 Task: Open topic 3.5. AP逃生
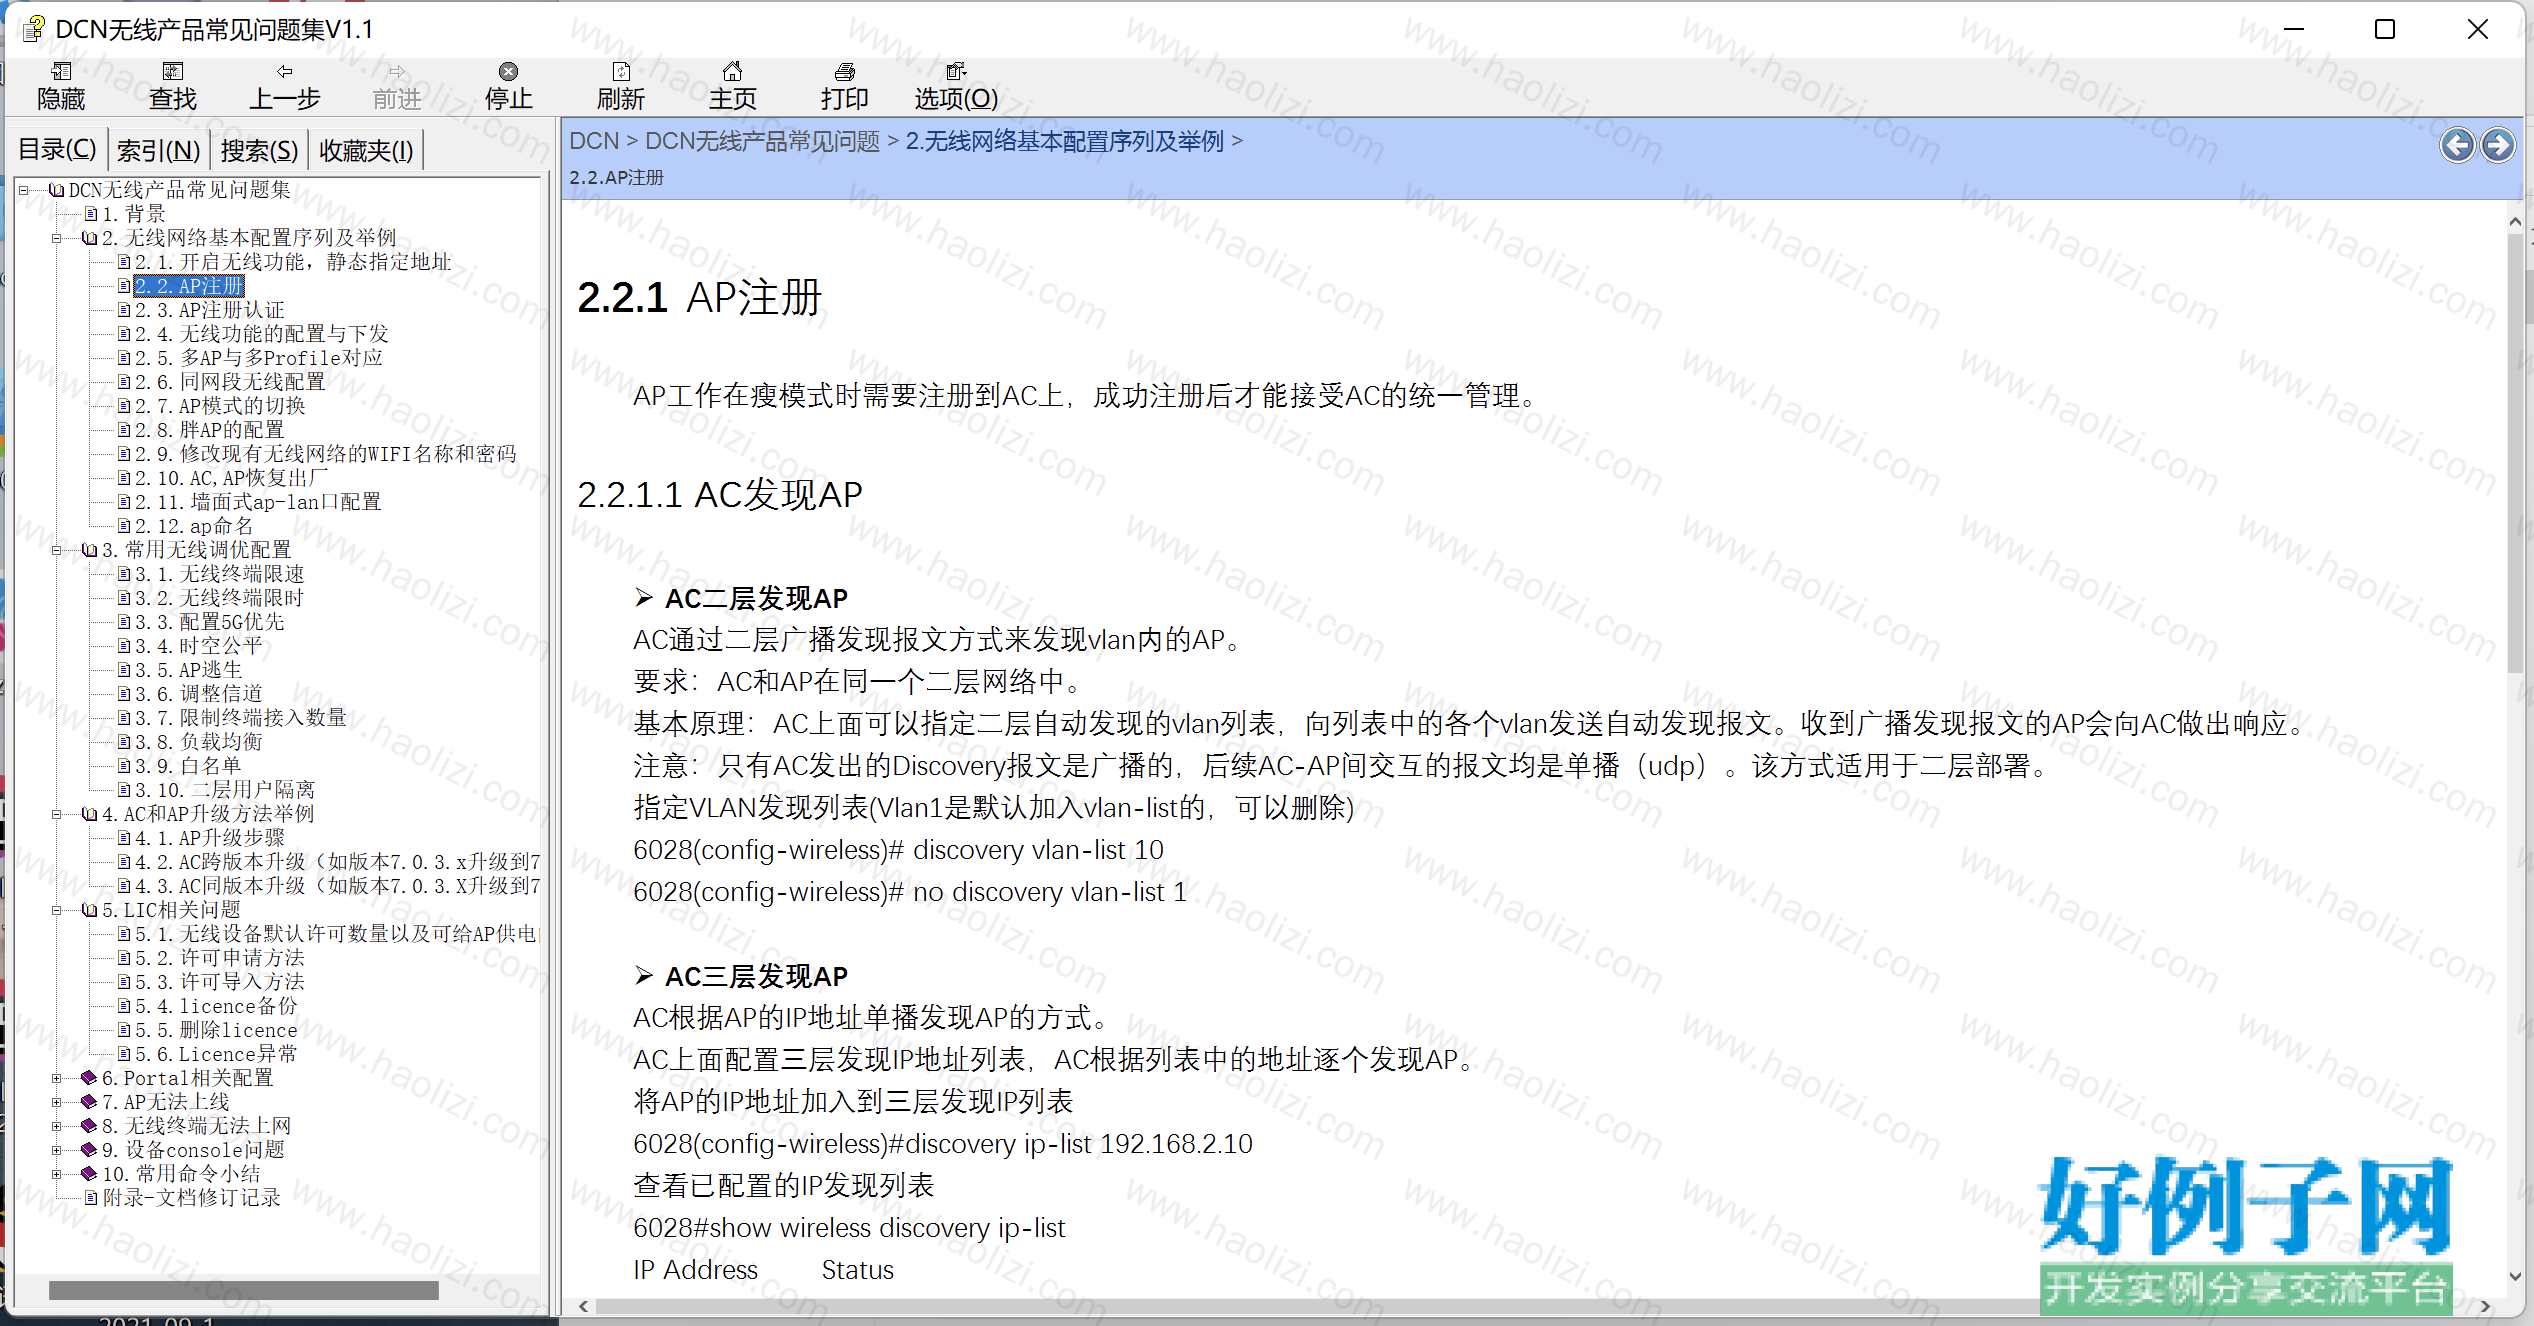point(188,670)
